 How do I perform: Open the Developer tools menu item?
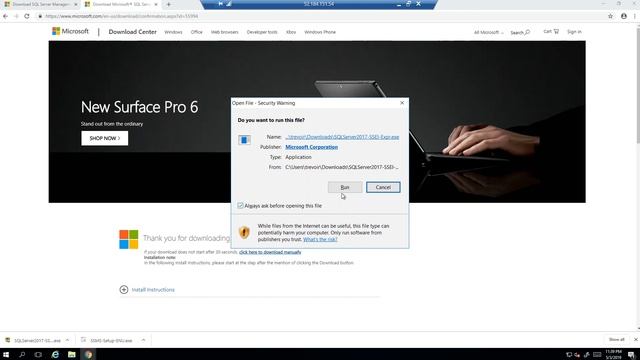pos(262,32)
